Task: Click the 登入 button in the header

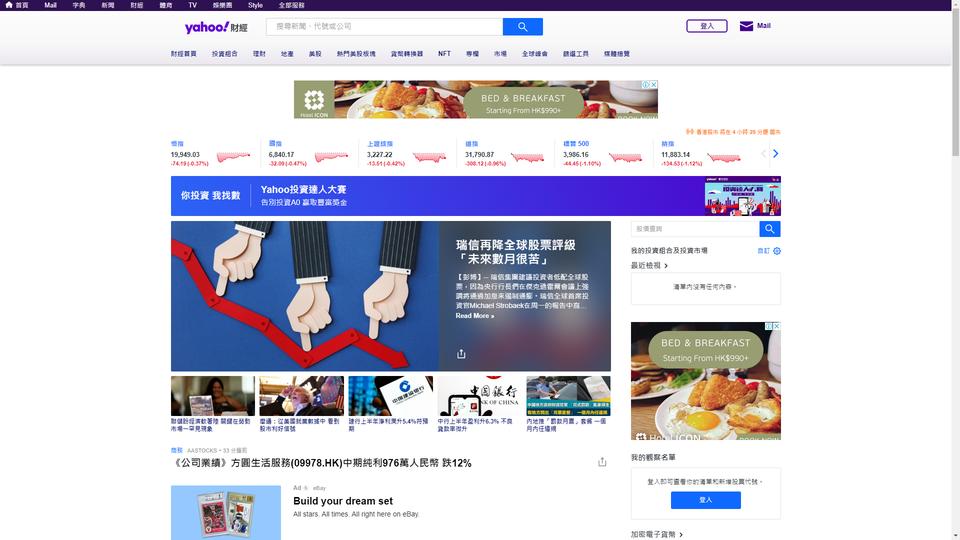Action: (x=707, y=26)
